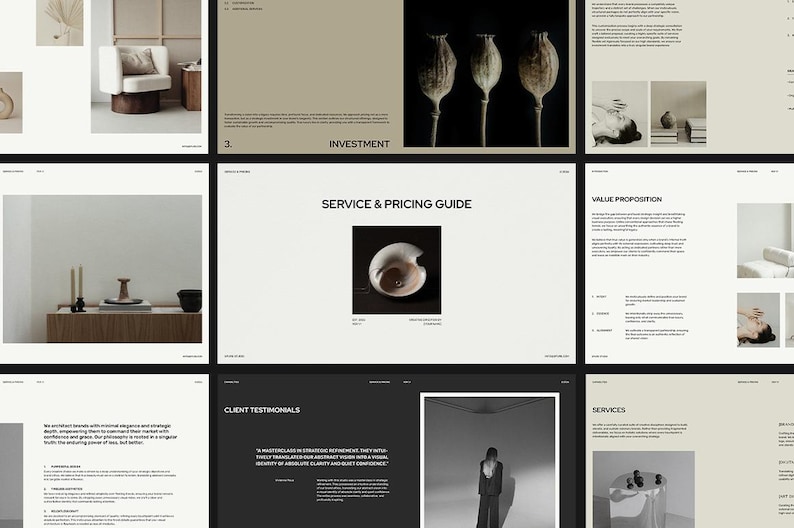Screen dimensions: 794x528
Task: Select the dried palm leaf photo
Action: click(x=60, y=23)
